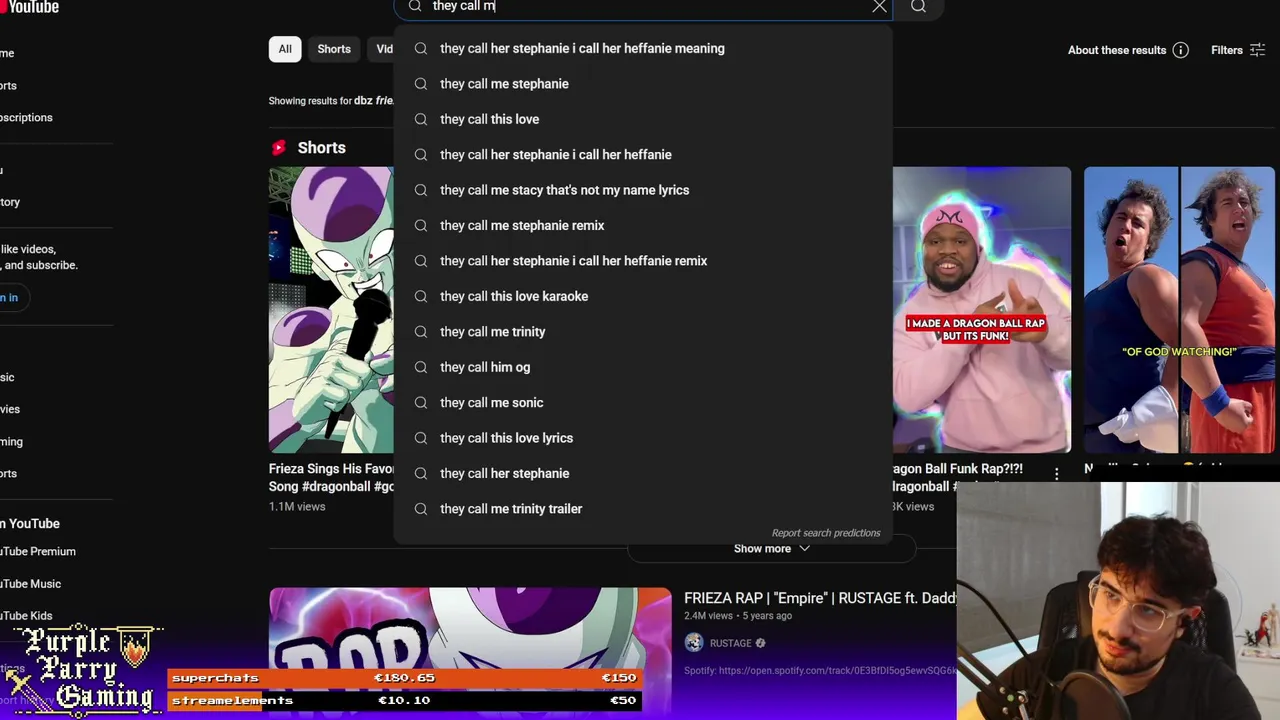This screenshot has height=720, width=1280.
Task: Open the Dragon Ball Funk Rap short thumbnail
Action: [x=982, y=310]
